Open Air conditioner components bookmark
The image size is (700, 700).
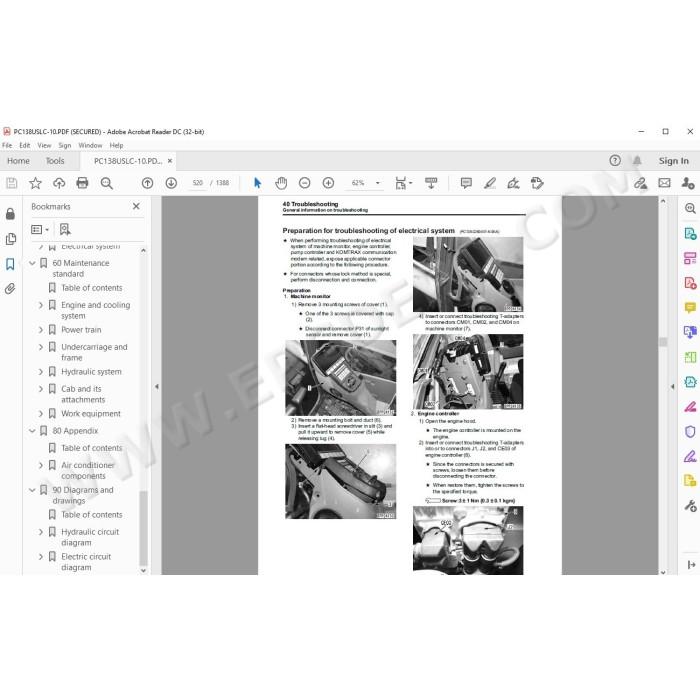[x=88, y=471]
